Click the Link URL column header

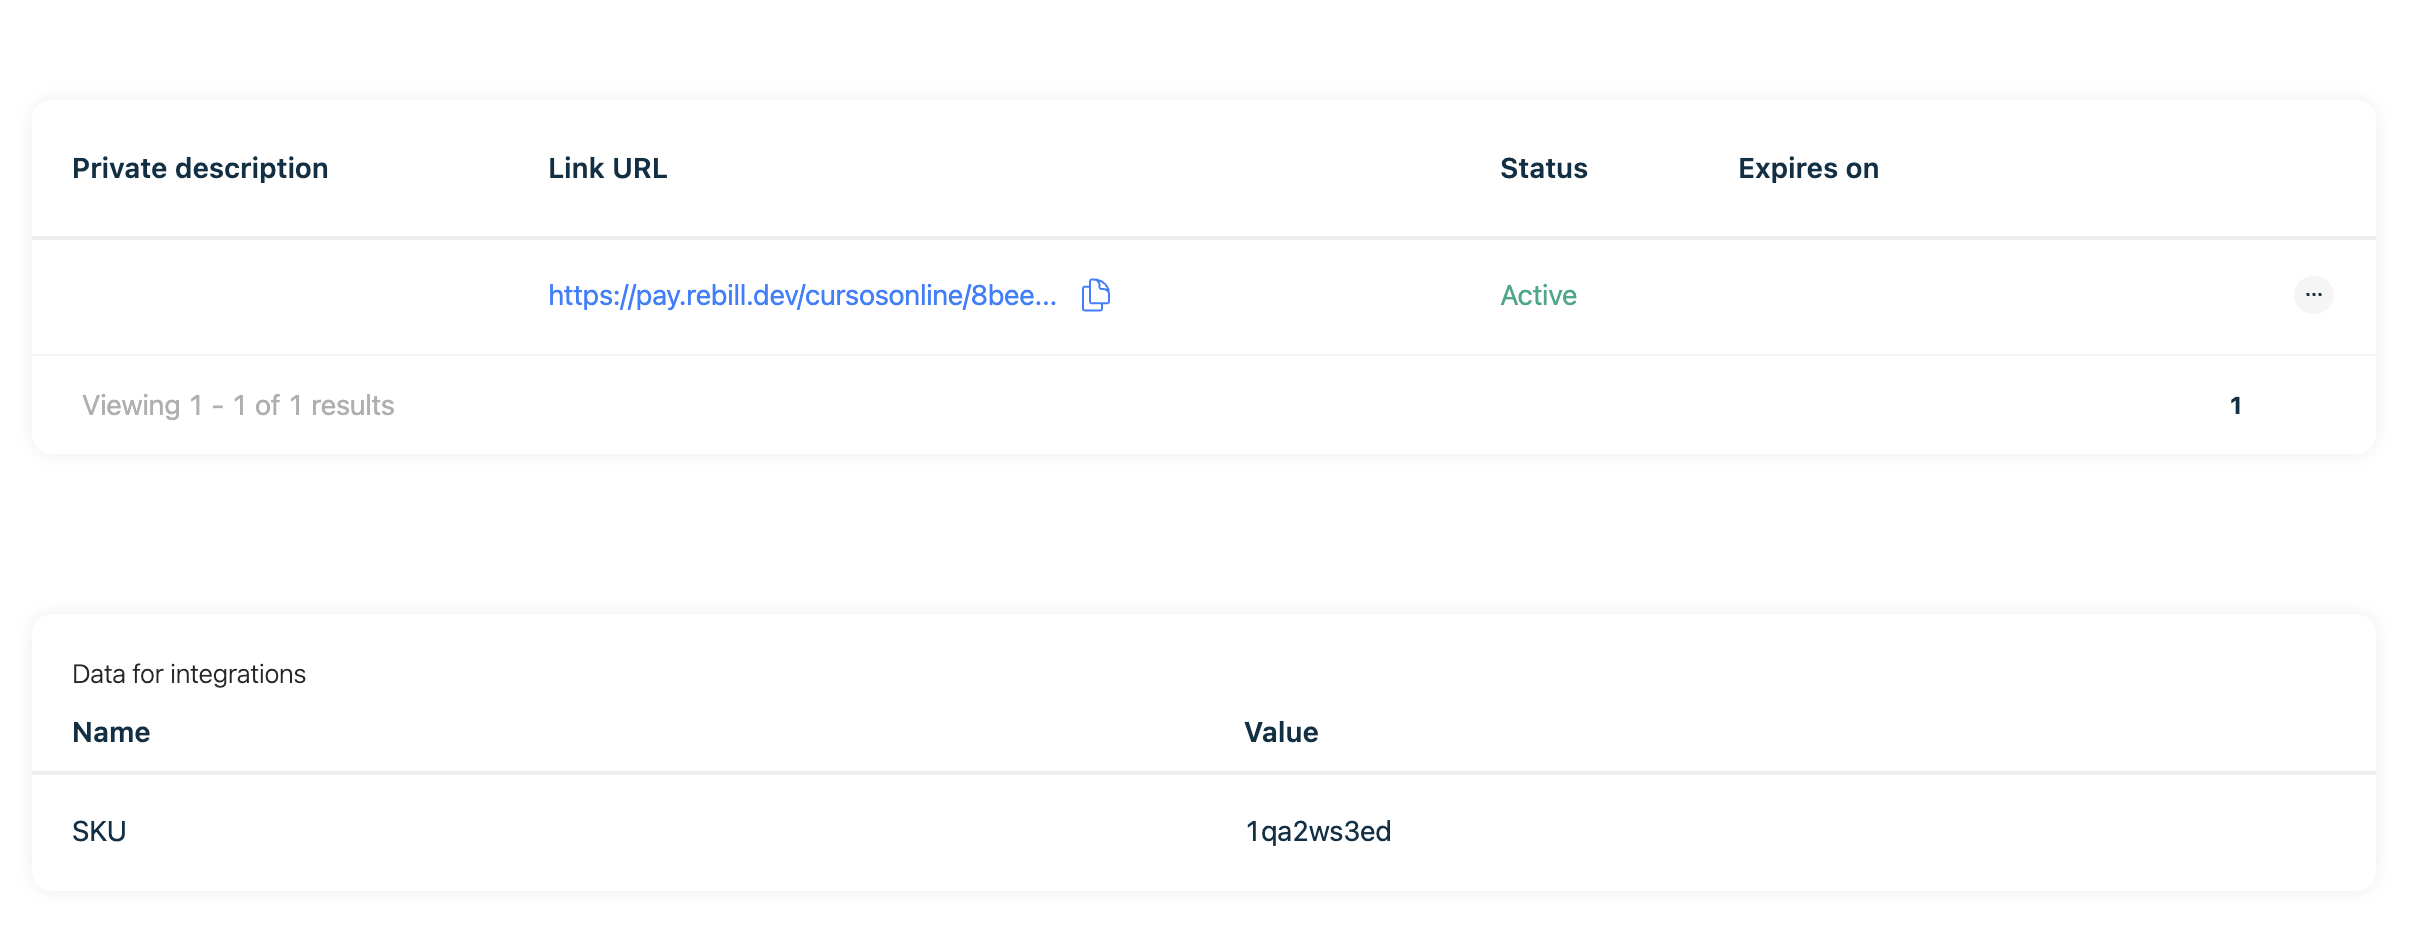(607, 168)
